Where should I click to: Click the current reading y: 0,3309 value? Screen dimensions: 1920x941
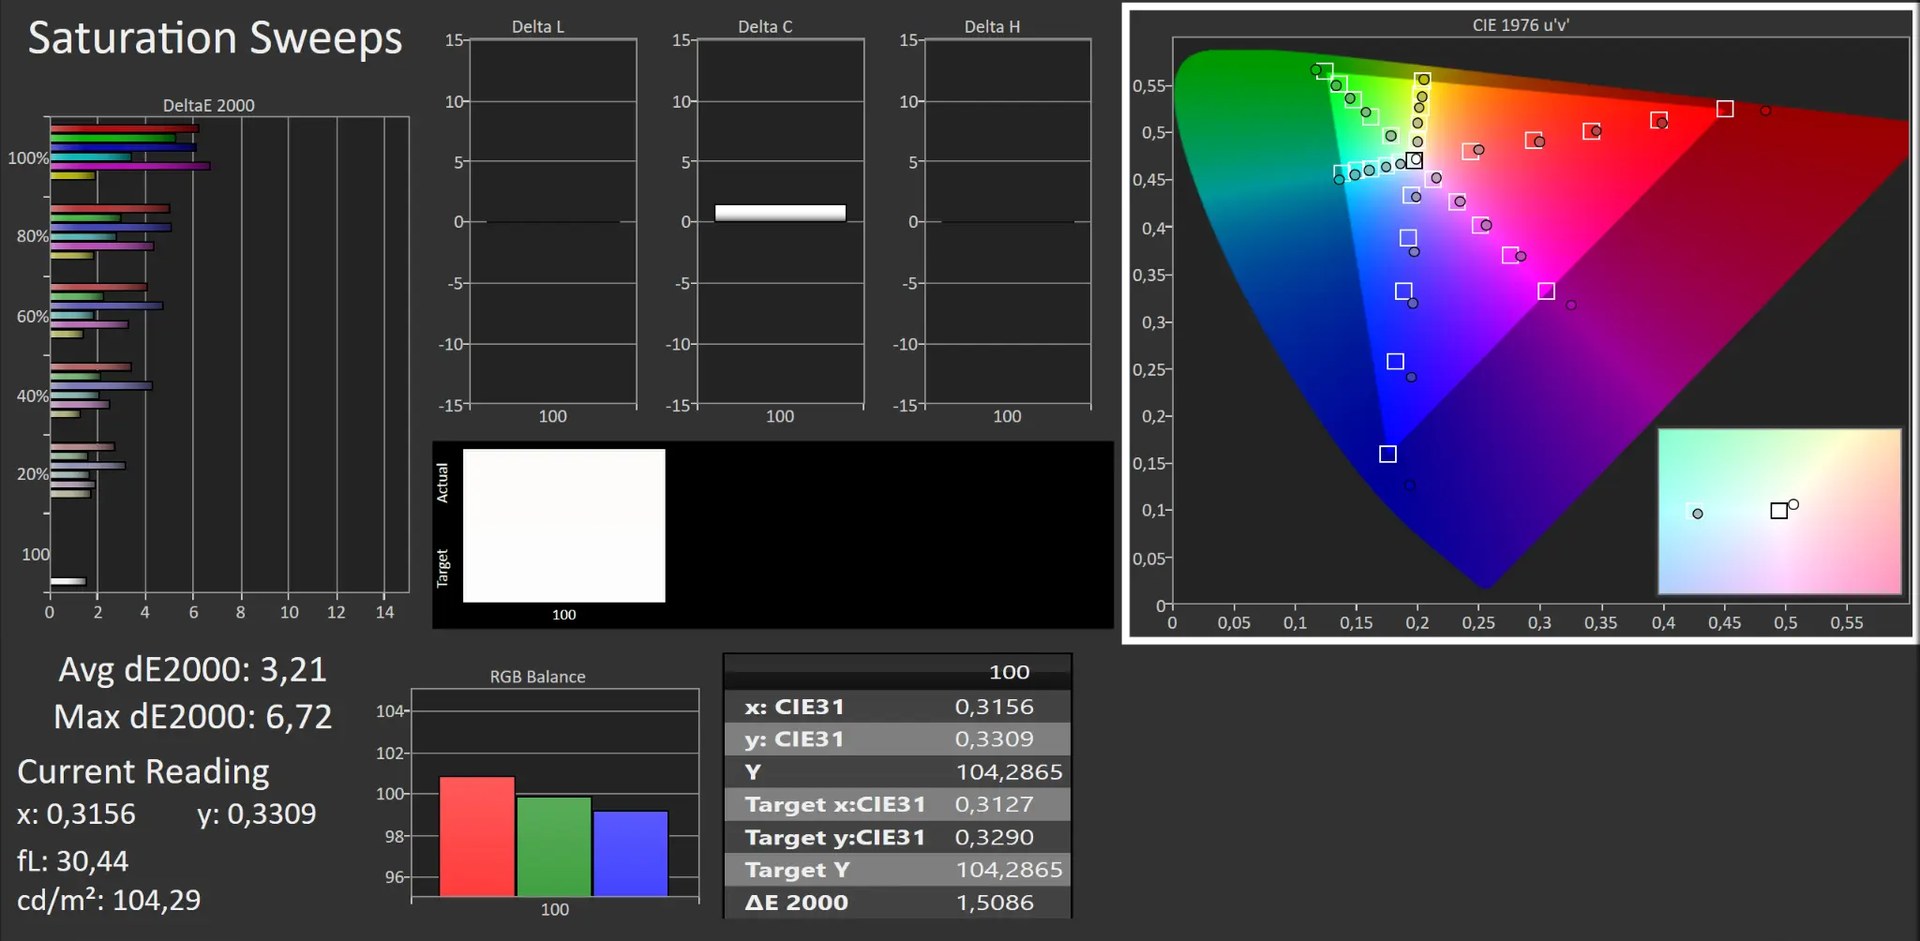coord(257,814)
